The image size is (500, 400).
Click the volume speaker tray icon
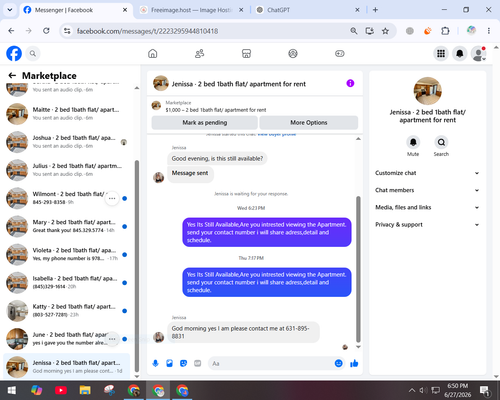click(x=423, y=390)
